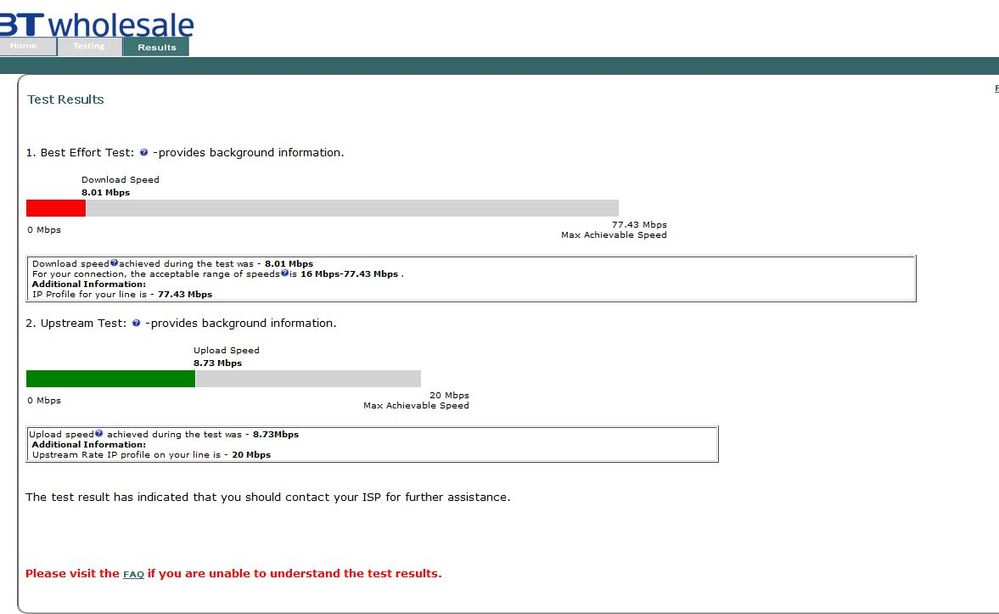
Task: Click the grey portion of upload bar
Action: (x=308, y=379)
